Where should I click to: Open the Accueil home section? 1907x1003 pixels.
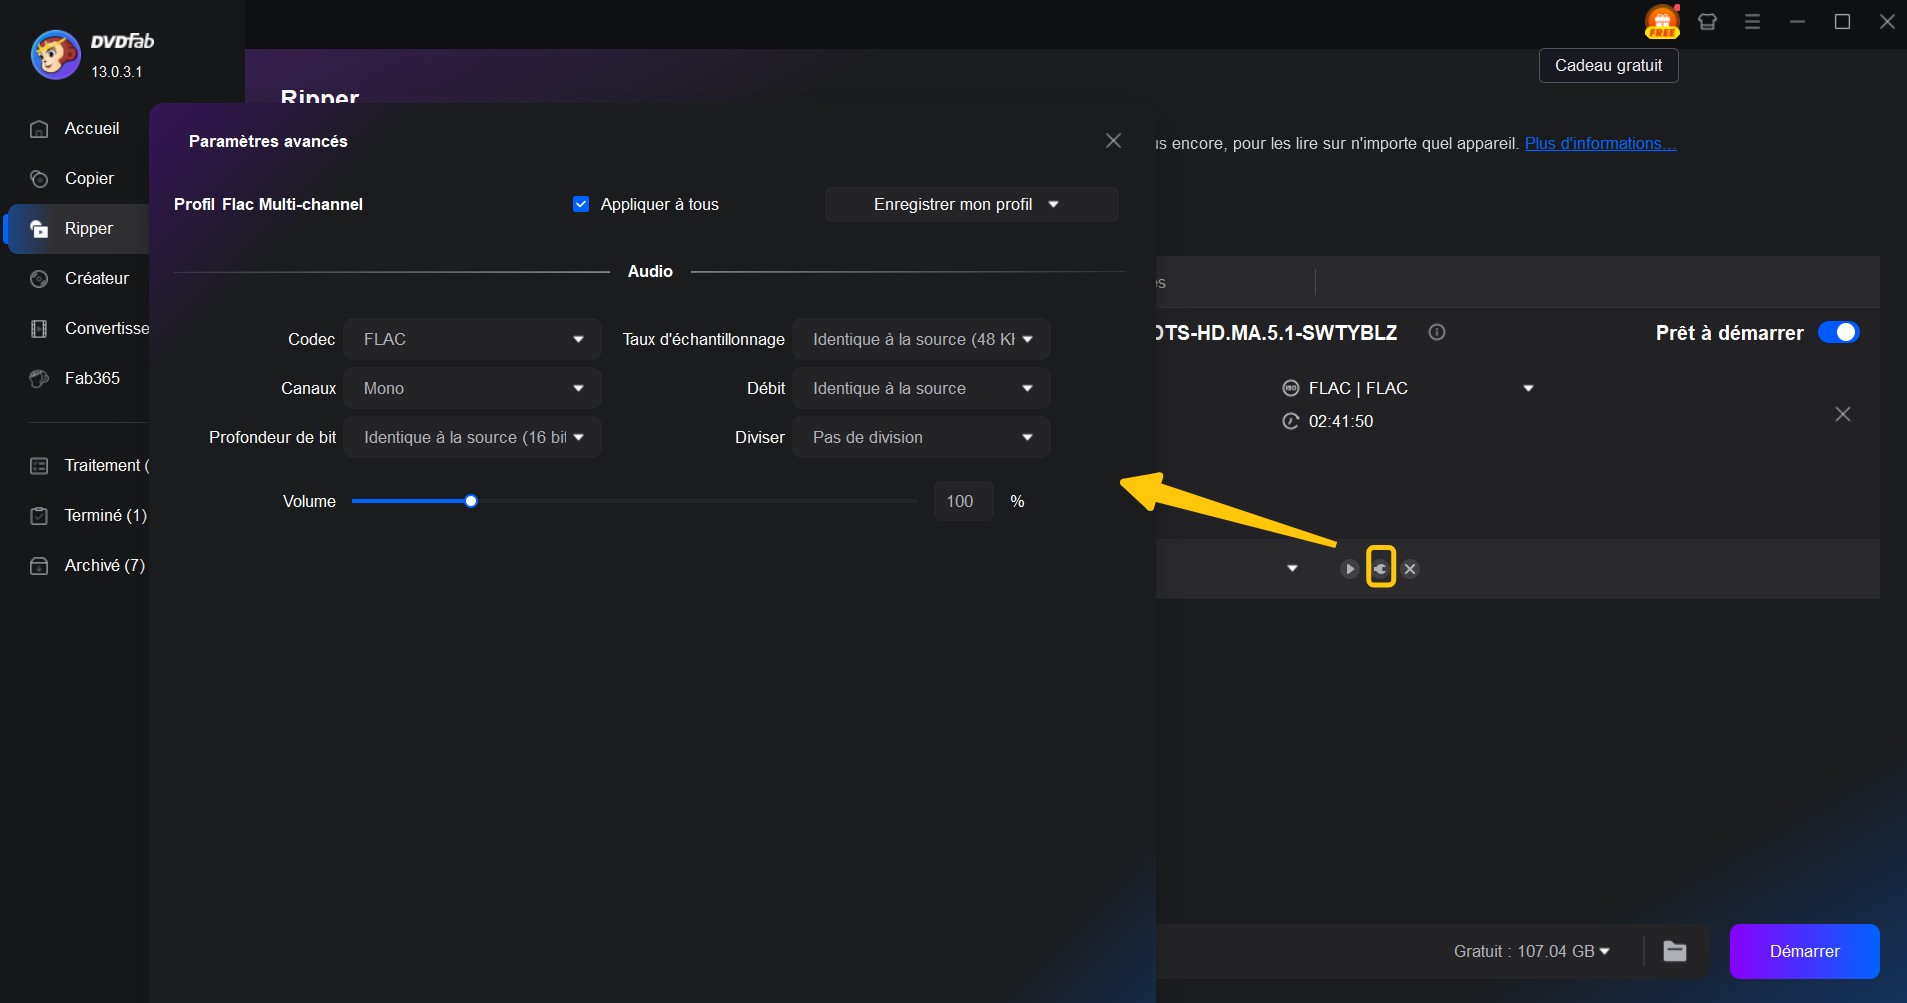coord(91,128)
